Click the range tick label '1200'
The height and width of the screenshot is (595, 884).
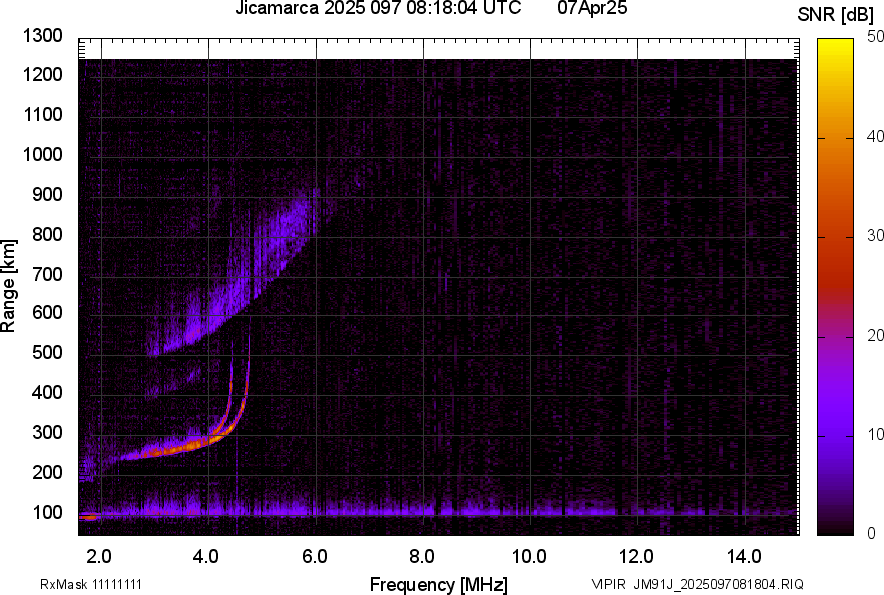click(42, 74)
